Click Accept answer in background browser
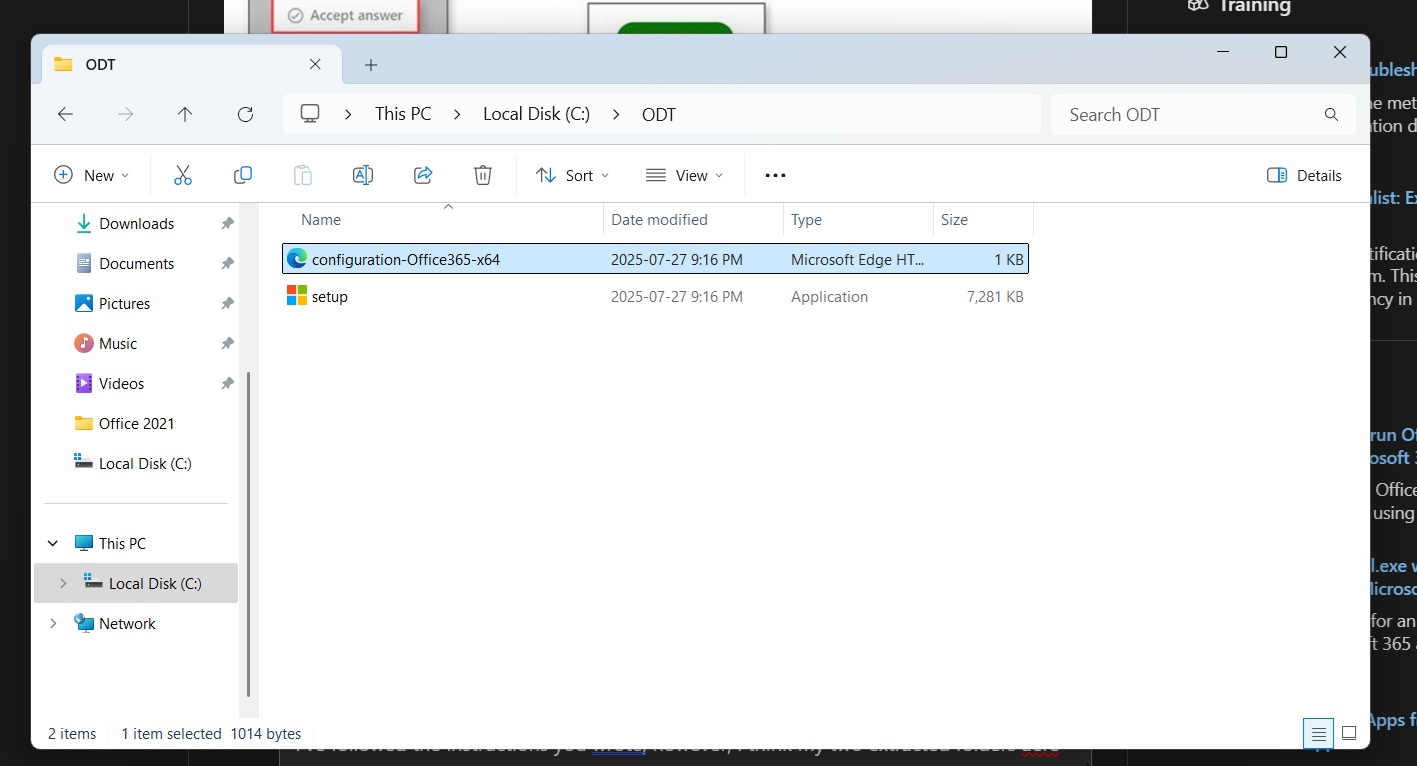 tap(345, 16)
